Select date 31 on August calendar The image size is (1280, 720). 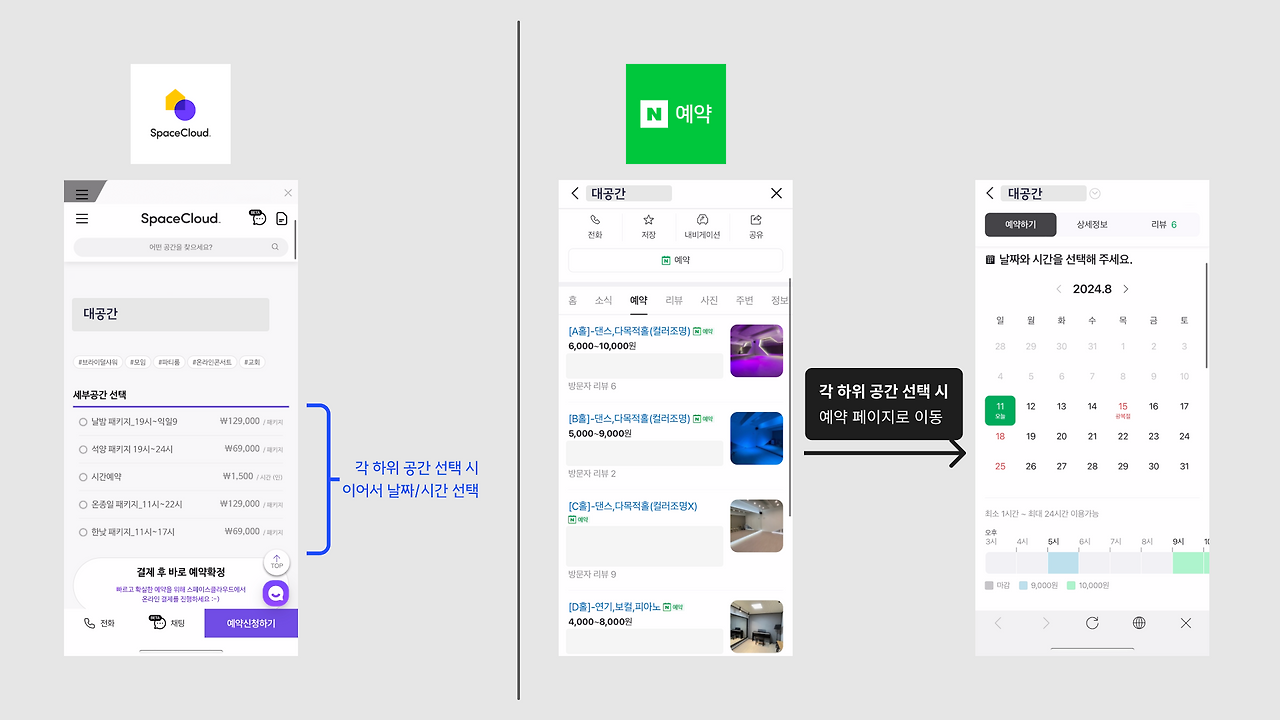(x=1184, y=466)
